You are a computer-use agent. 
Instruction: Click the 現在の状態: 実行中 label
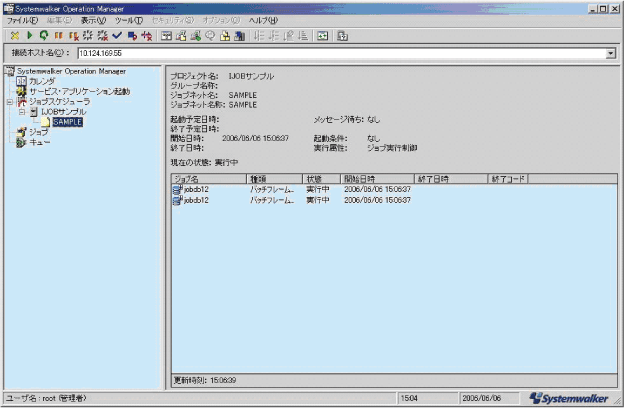click(x=204, y=162)
